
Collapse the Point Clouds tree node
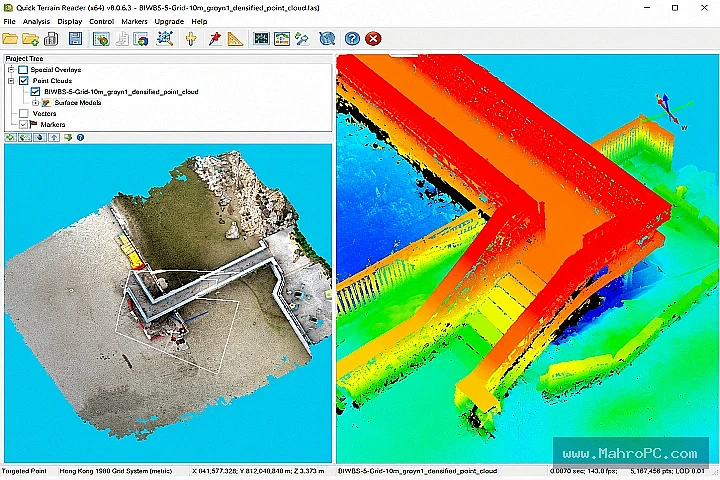(11, 81)
